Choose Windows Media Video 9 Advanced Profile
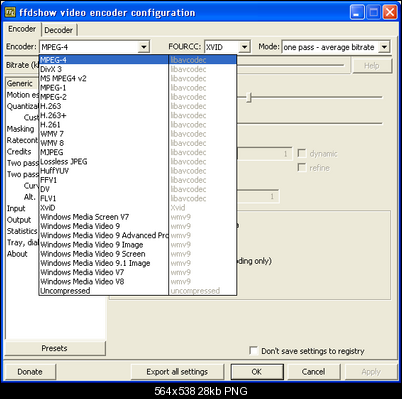The height and width of the screenshot is (399, 402). click(x=138, y=235)
